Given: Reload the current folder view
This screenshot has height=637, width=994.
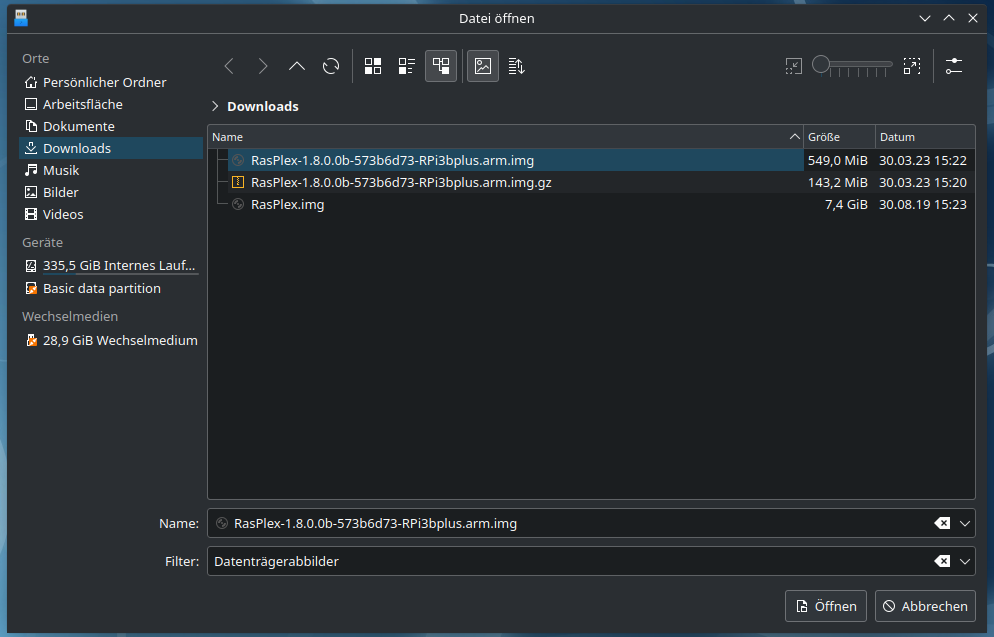Looking at the screenshot, I should pos(331,66).
